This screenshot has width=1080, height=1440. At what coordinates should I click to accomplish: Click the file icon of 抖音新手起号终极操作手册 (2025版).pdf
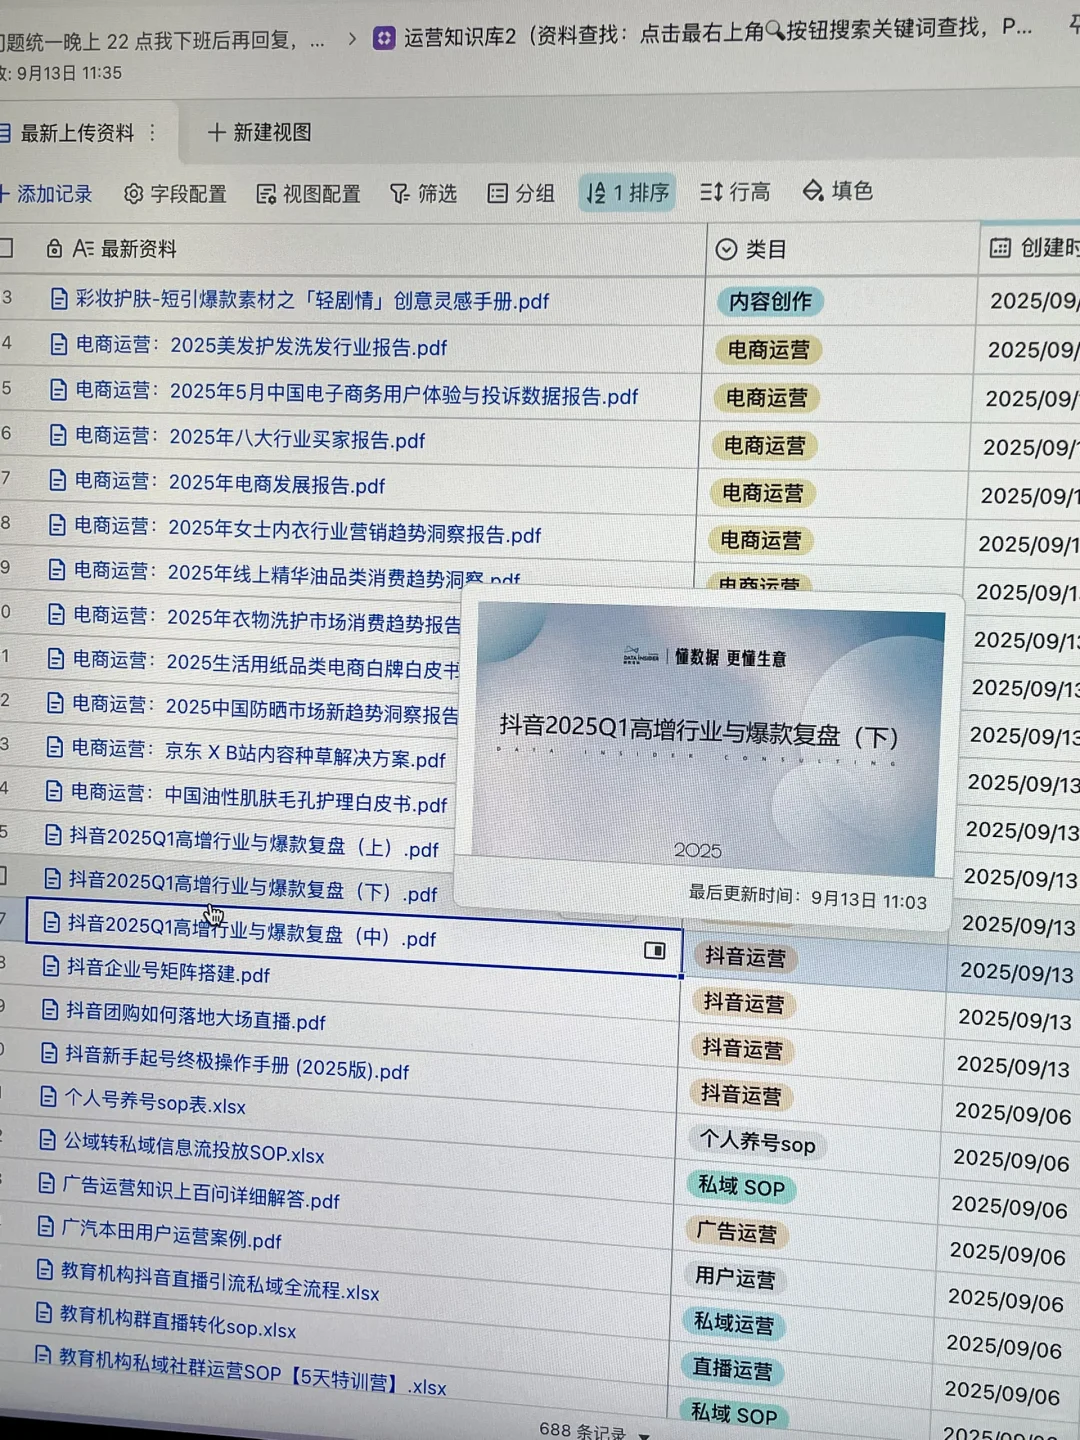tap(48, 1052)
